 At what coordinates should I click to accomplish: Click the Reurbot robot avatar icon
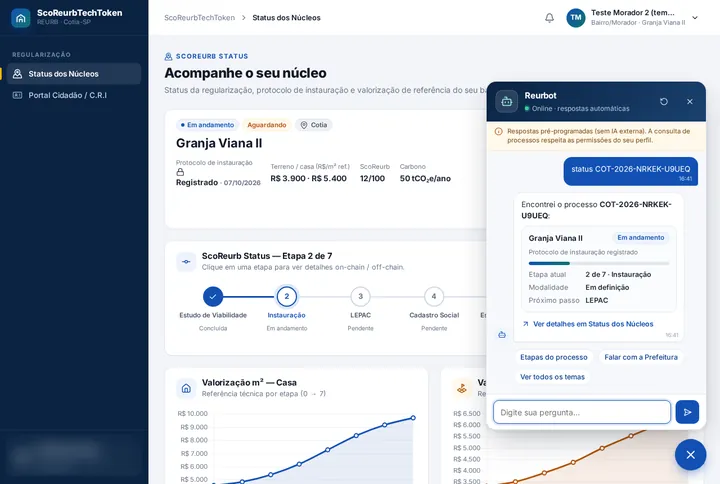[x=506, y=101]
